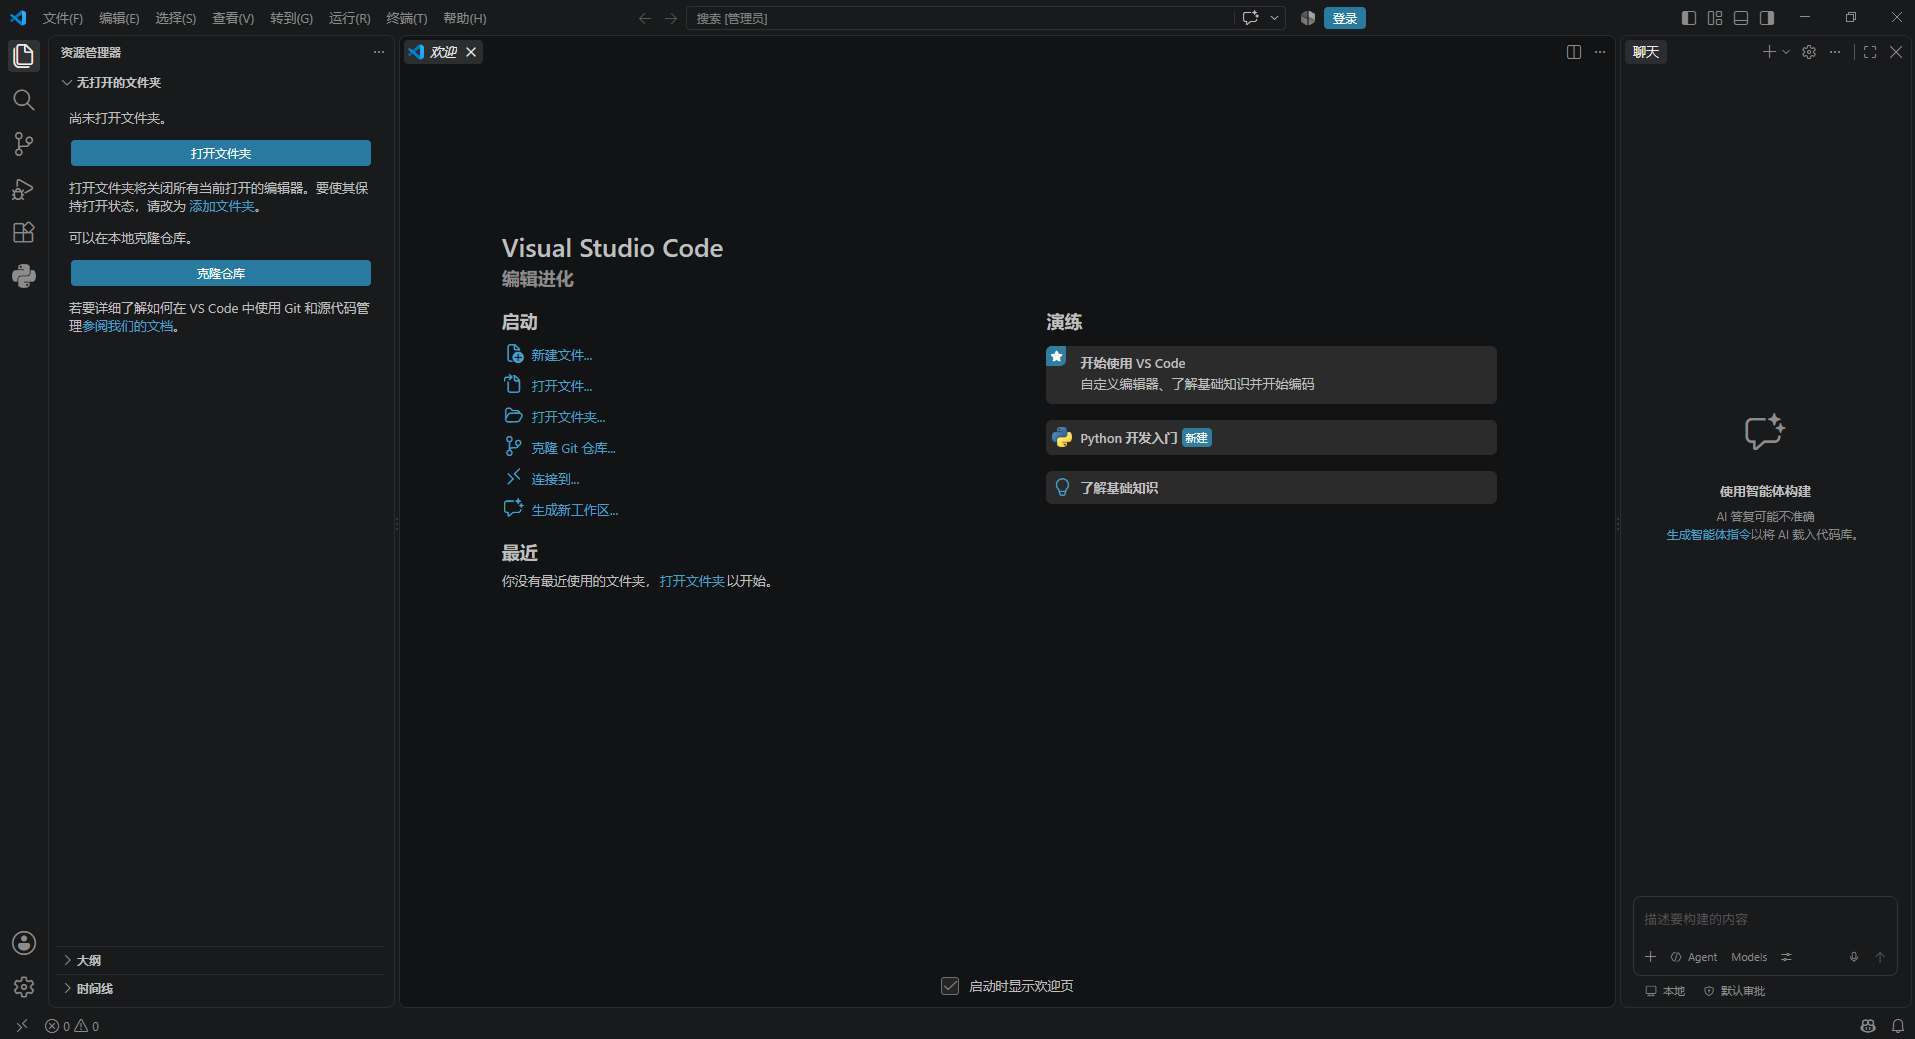Open chat panel settings gear

click(1809, 52)
